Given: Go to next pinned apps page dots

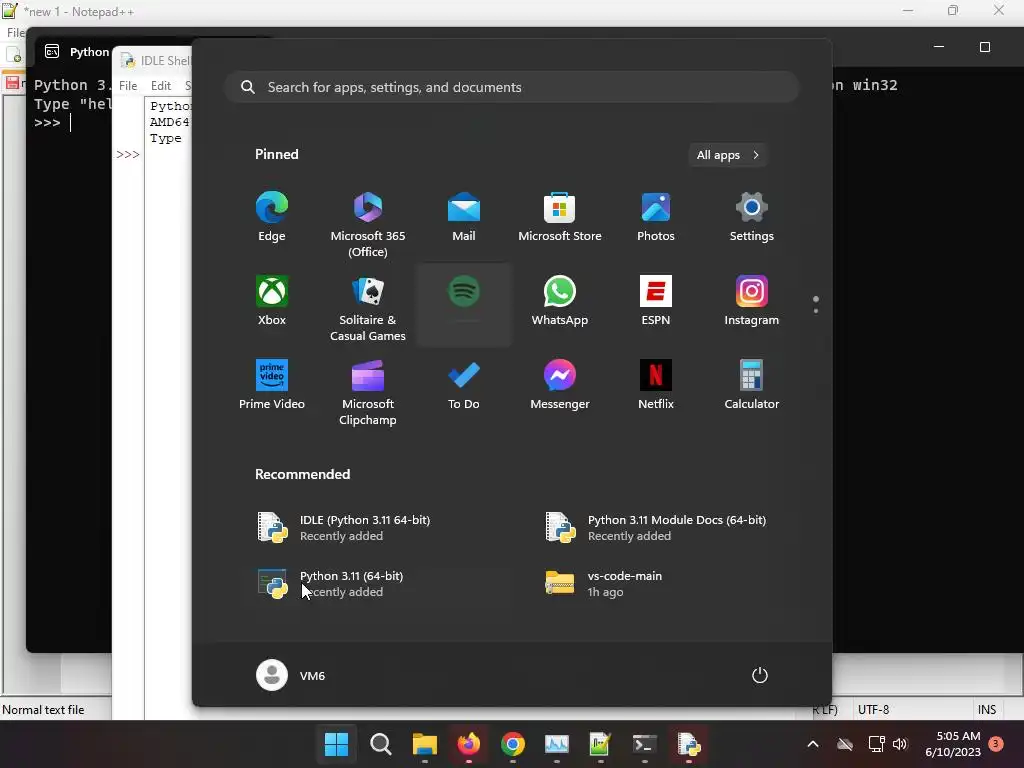Looking at the screenshot, I should (816, 305).
